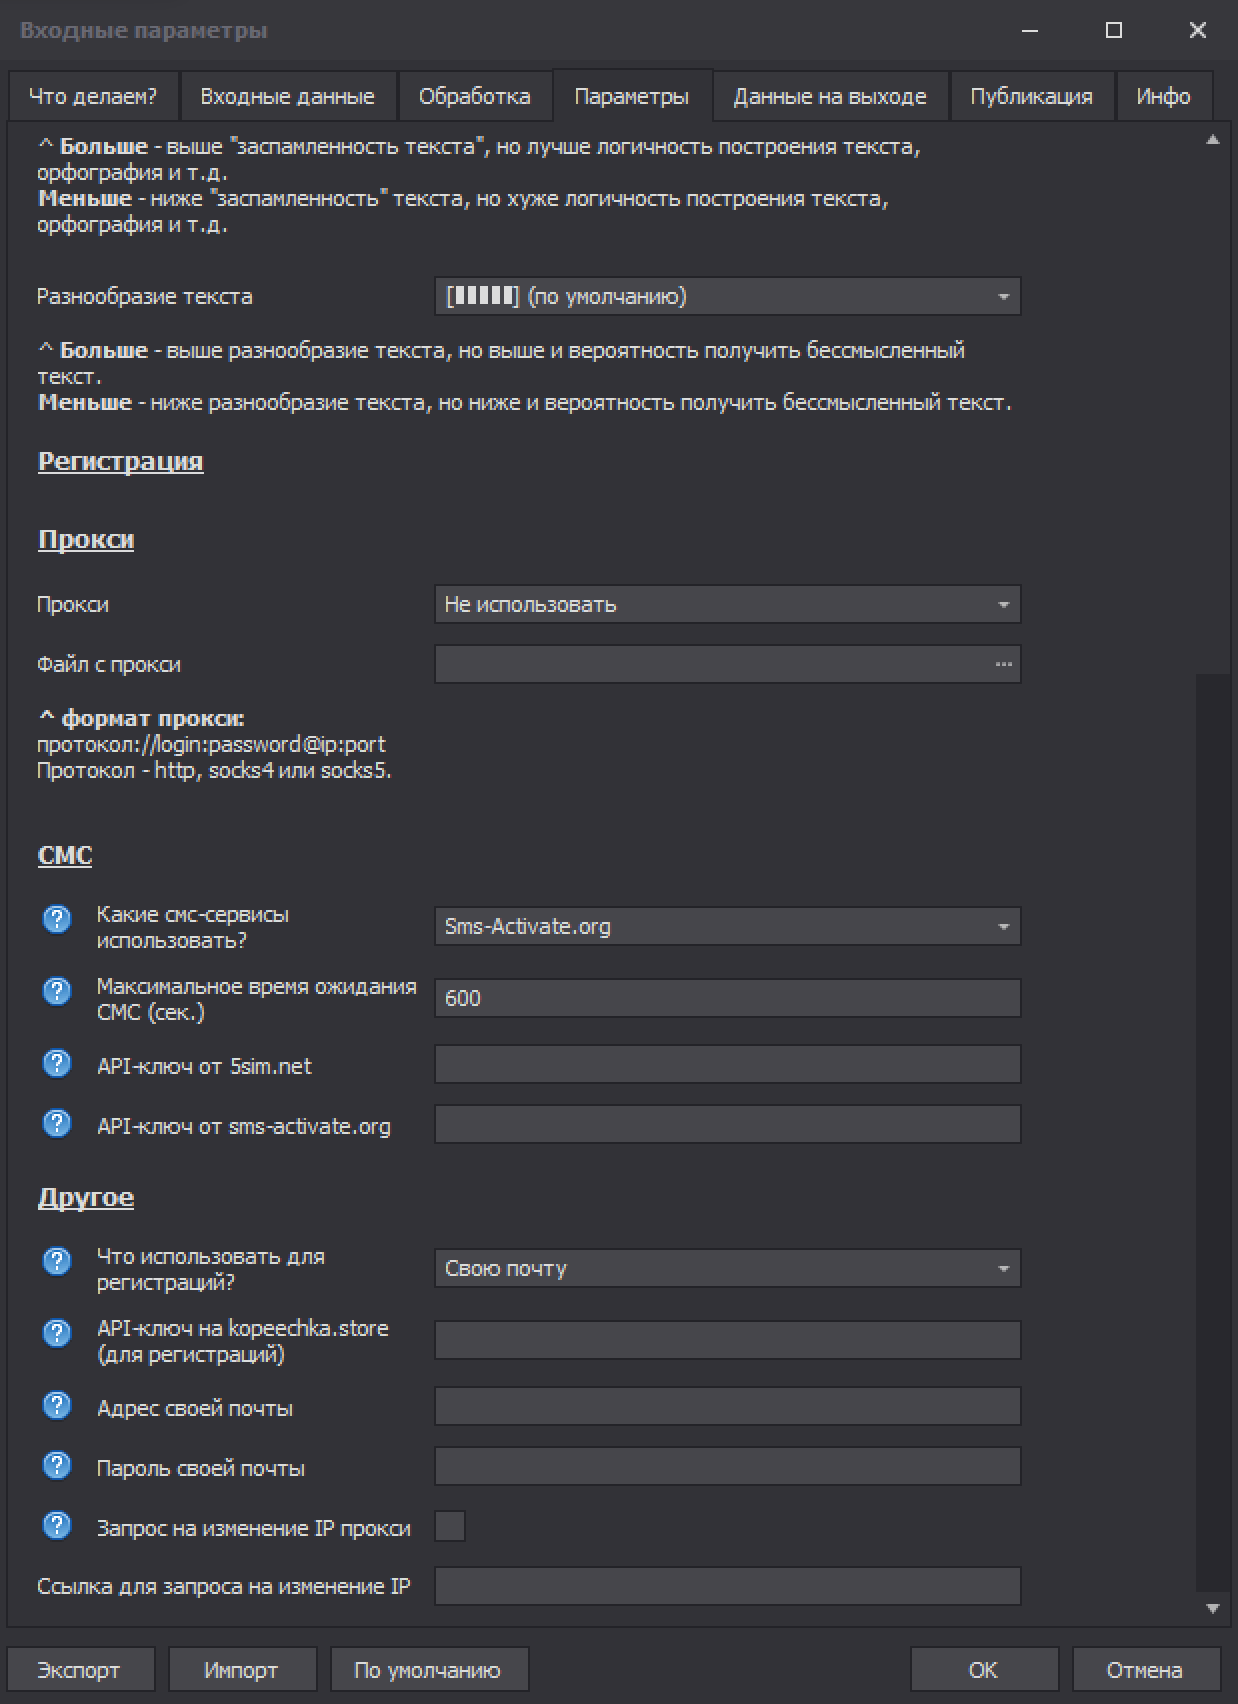The image size is (1238, 1704).
Task: Click help icon beside sms-activate.org API key
Action: pyautogui.click(x=57, y=1123)
